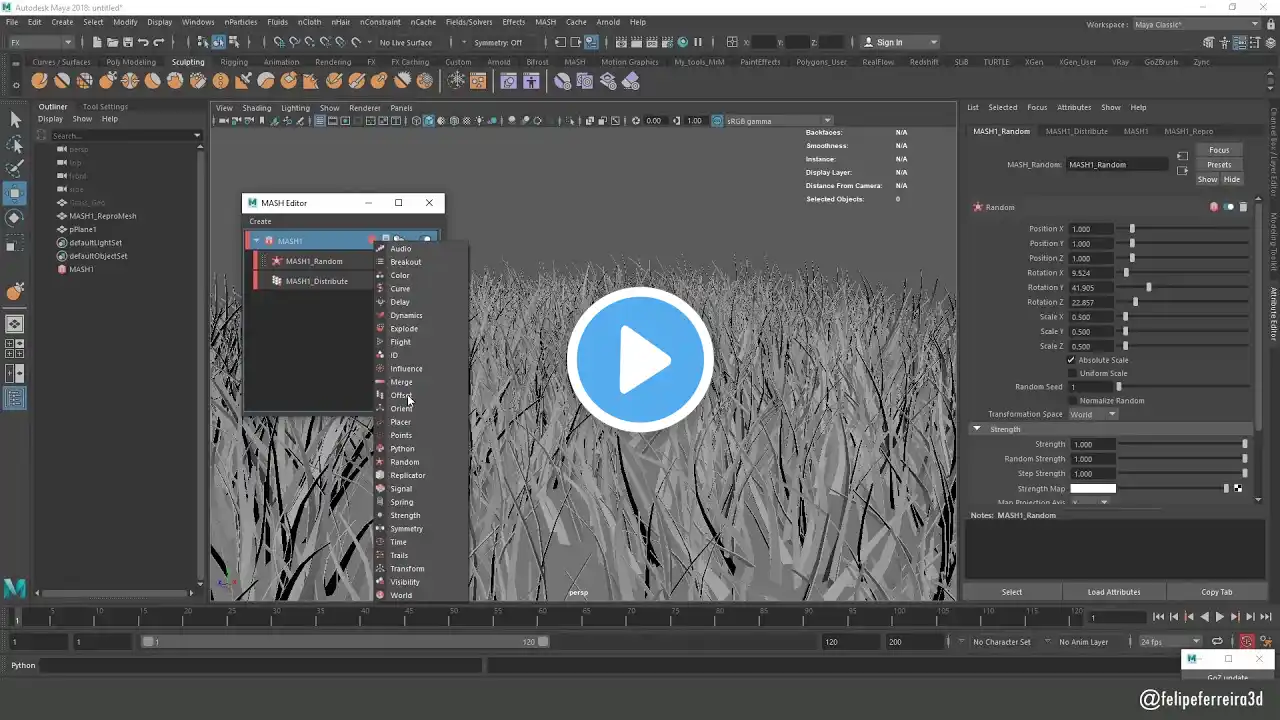Click the Hide button in Attribute Editor
Screen dimensions: 1280x720
click(1231, 180)
